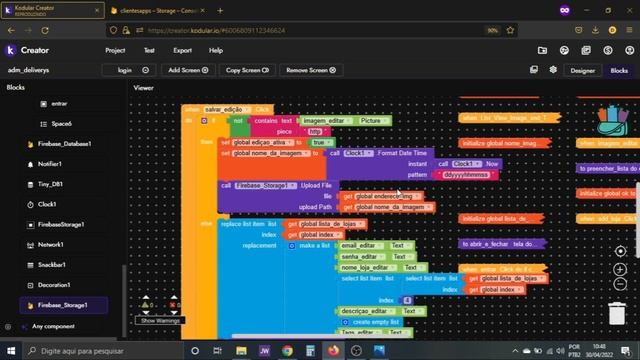This screenshot has height=360, width=640.
Task: Click the Add Screen button
Action: 188,70
